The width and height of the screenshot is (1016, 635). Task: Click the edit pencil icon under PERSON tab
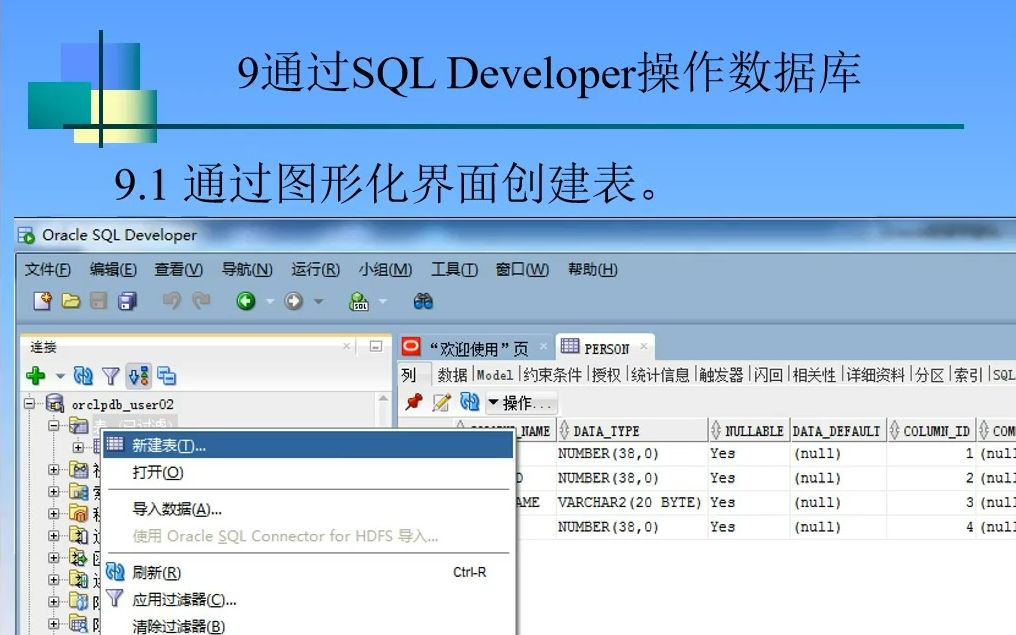439,402
